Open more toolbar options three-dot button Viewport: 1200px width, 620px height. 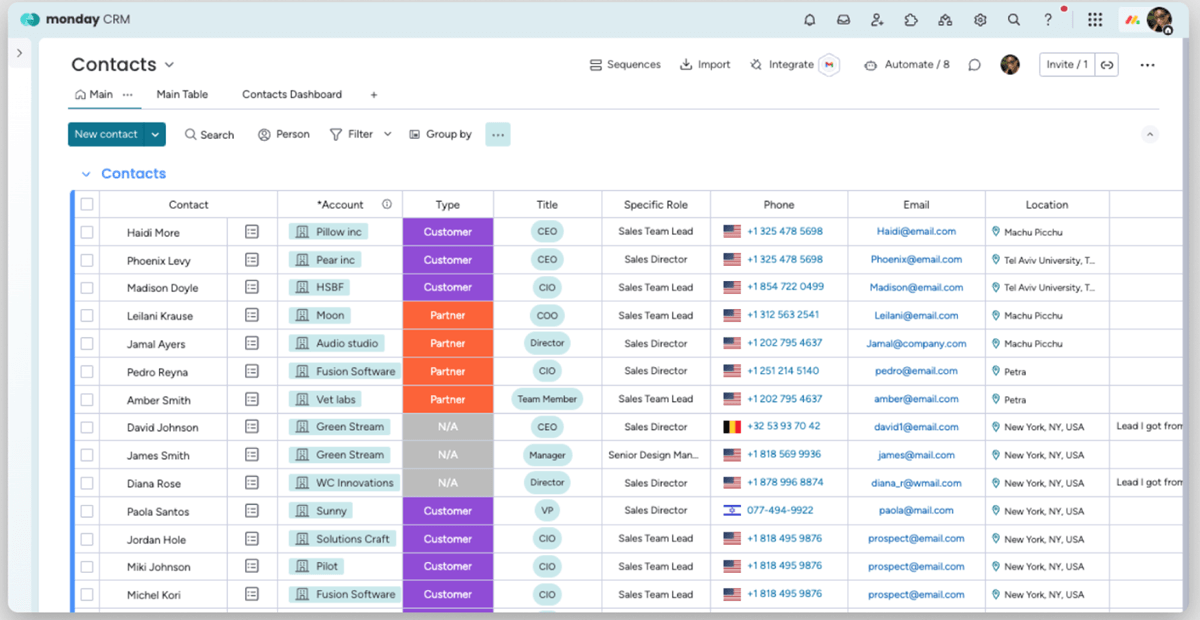click(x=498, y=134)
